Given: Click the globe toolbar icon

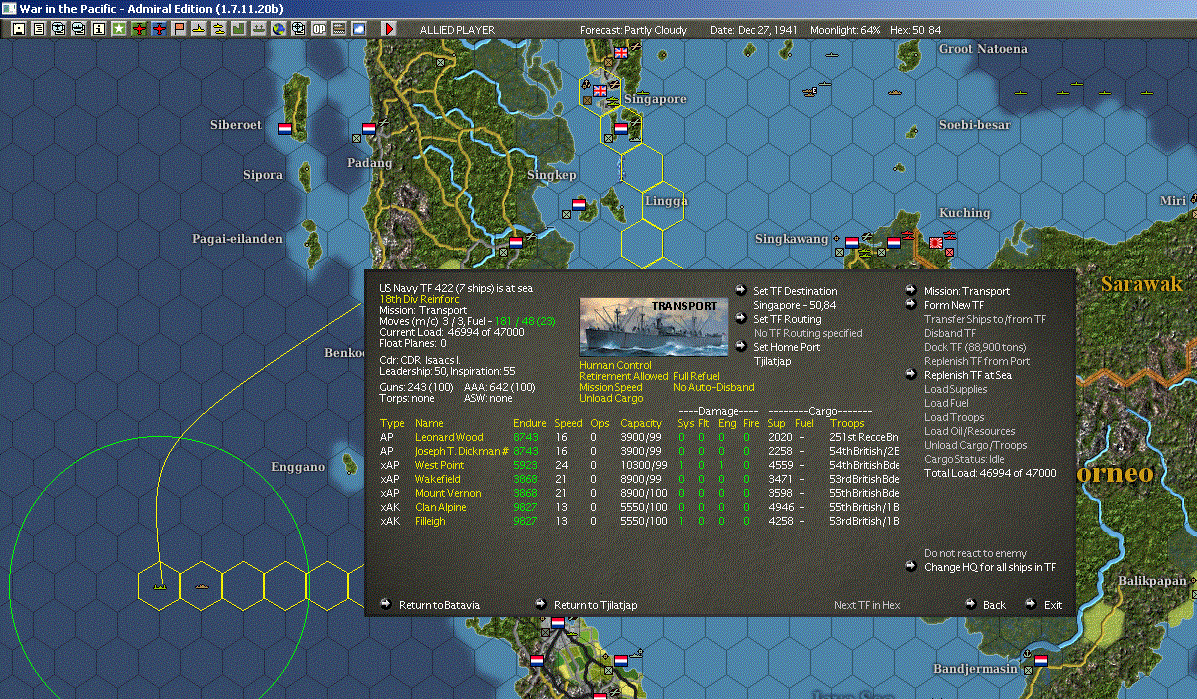Looking at the screenshot, I should (x=279, y=29).
